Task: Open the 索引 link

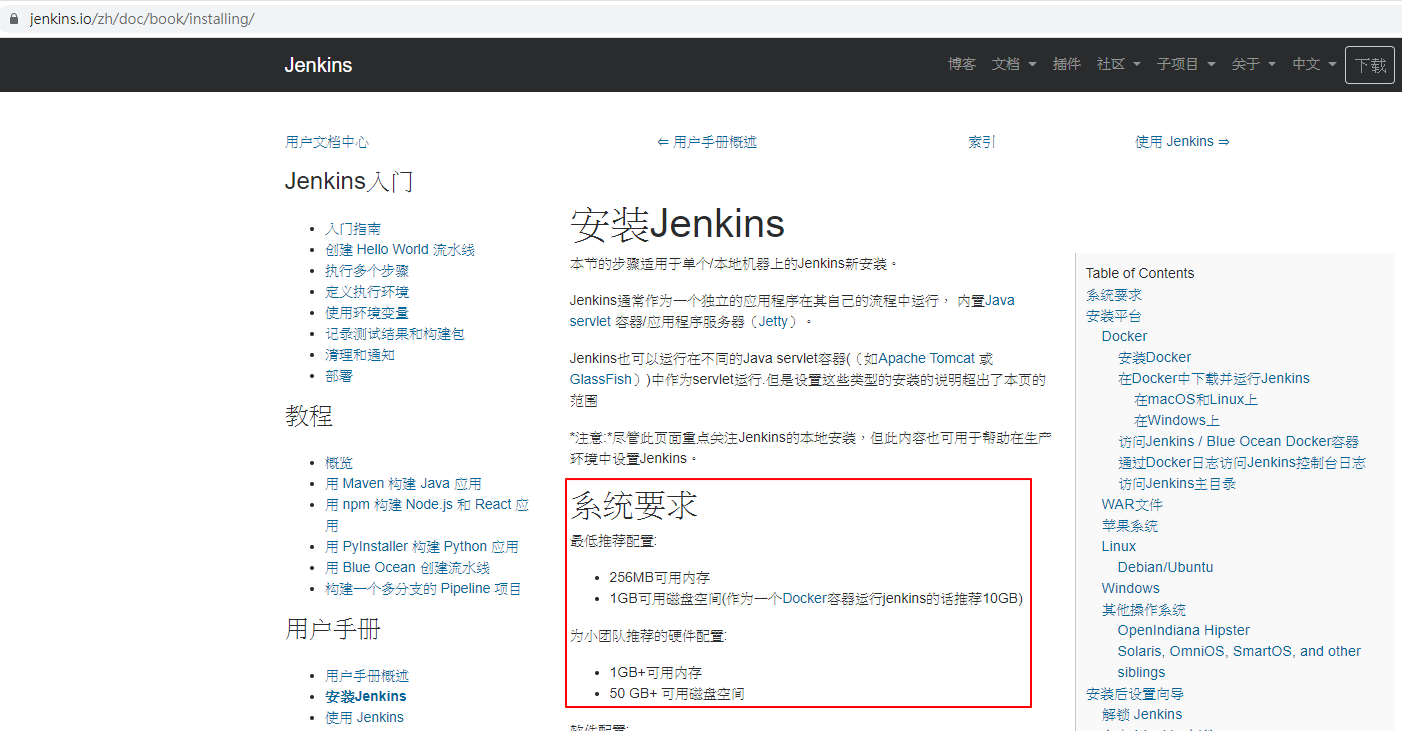Action: [982, 142]
